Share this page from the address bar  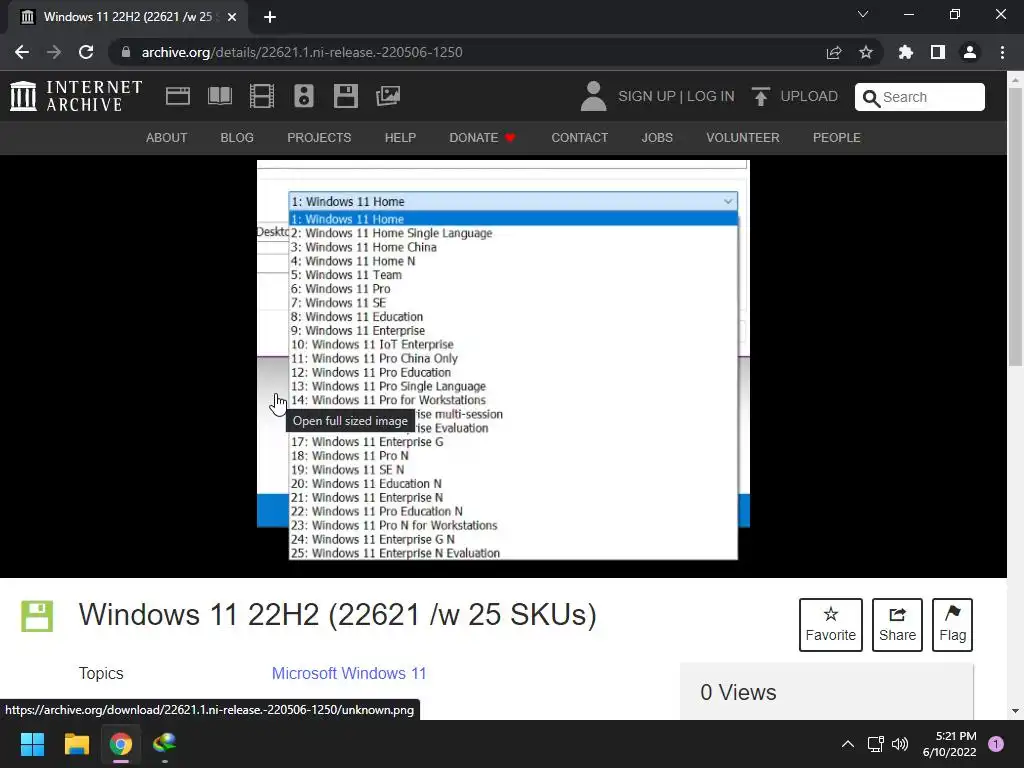[833, 52]
